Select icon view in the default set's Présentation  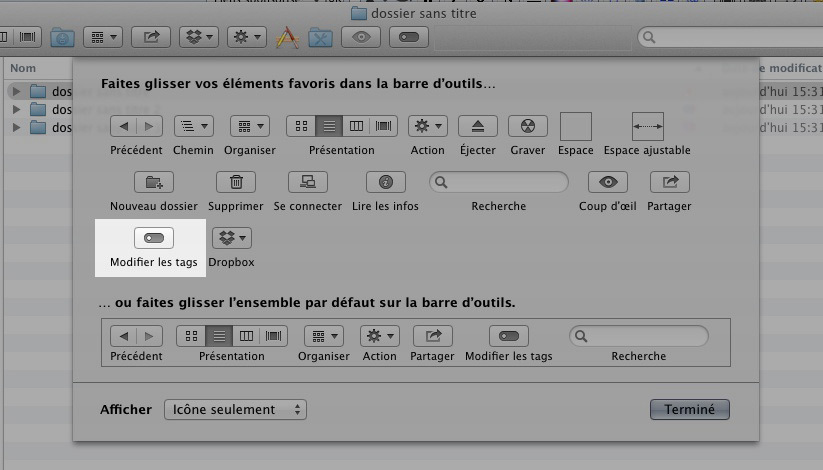[x=191, y=336]
